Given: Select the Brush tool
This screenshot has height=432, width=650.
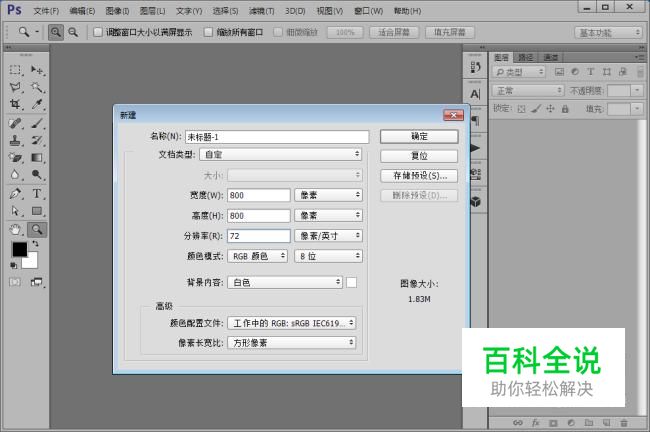Looking at the screenshot, I should [37, 123].
